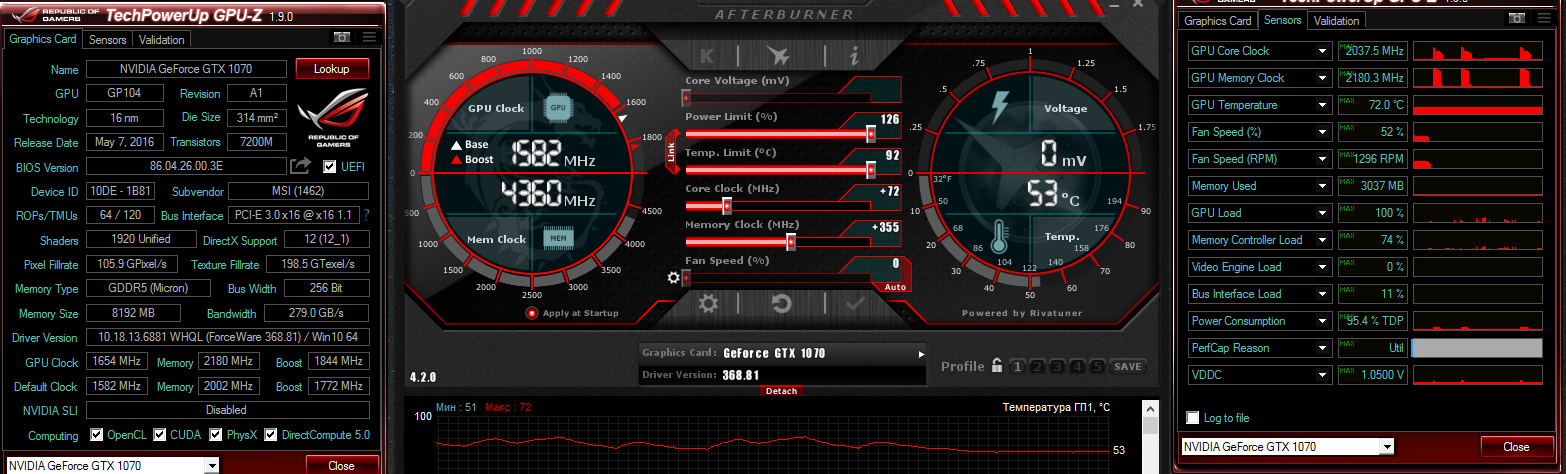Switch to Graphics Card tab in right GPU-Z window

[1218, 20]
